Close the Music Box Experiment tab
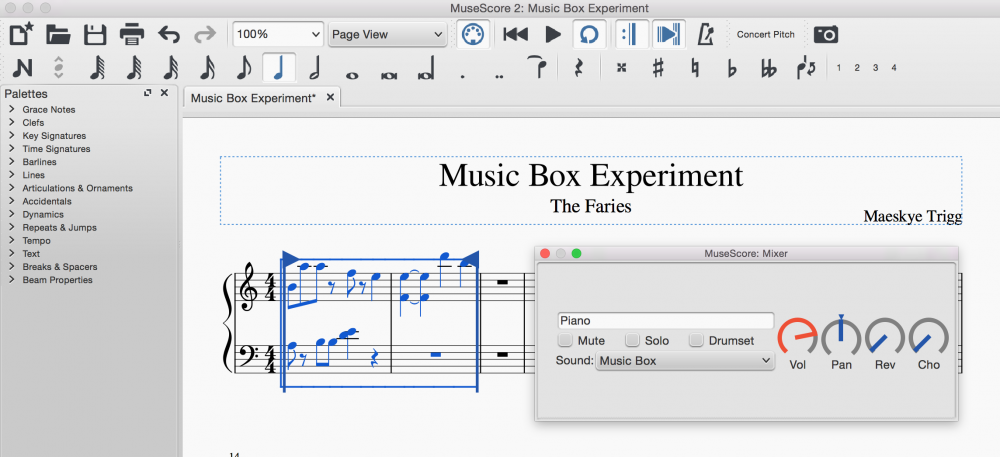1000x457 pixels. click(330, 98)
